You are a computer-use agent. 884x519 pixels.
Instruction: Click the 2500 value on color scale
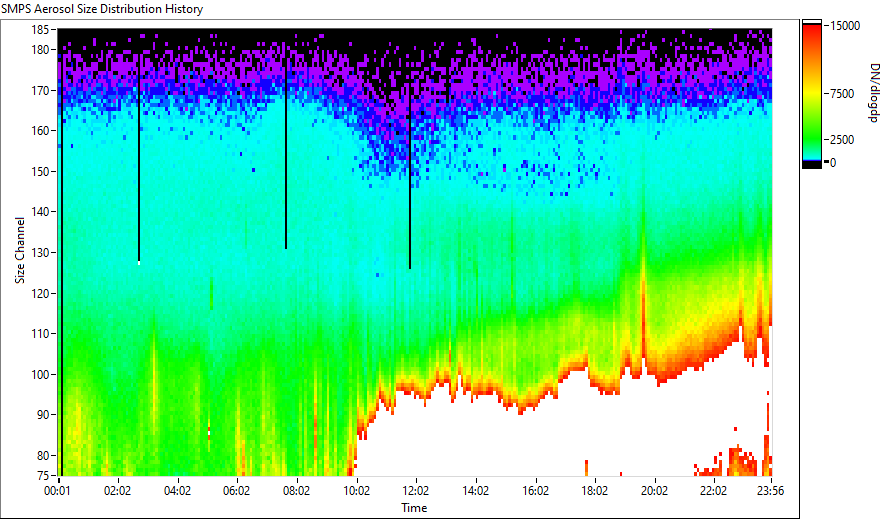(x=842, y=140)
